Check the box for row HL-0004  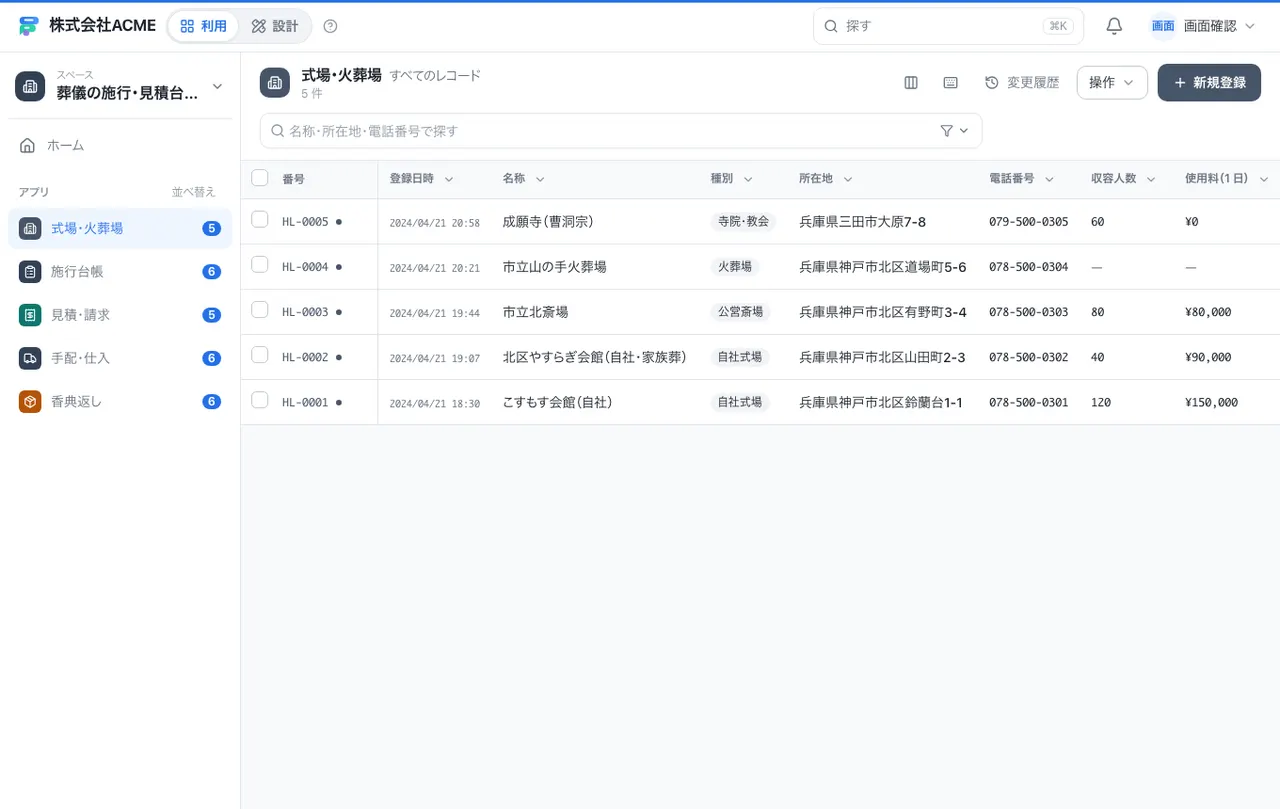pos(260,264)
